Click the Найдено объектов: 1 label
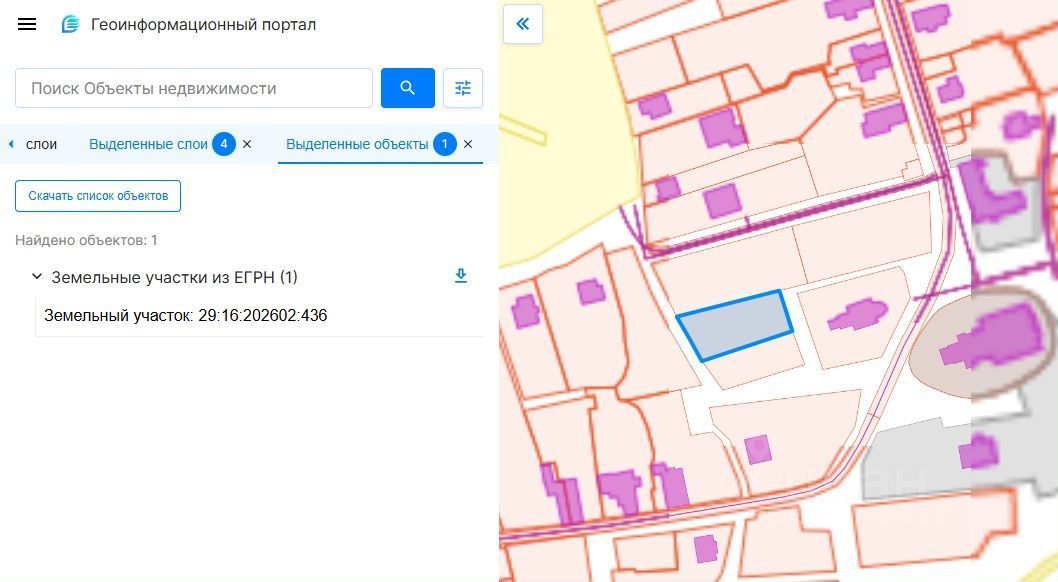Image resolution: width=1058 pixels, height=582 pixels. (x=86, y=240)
